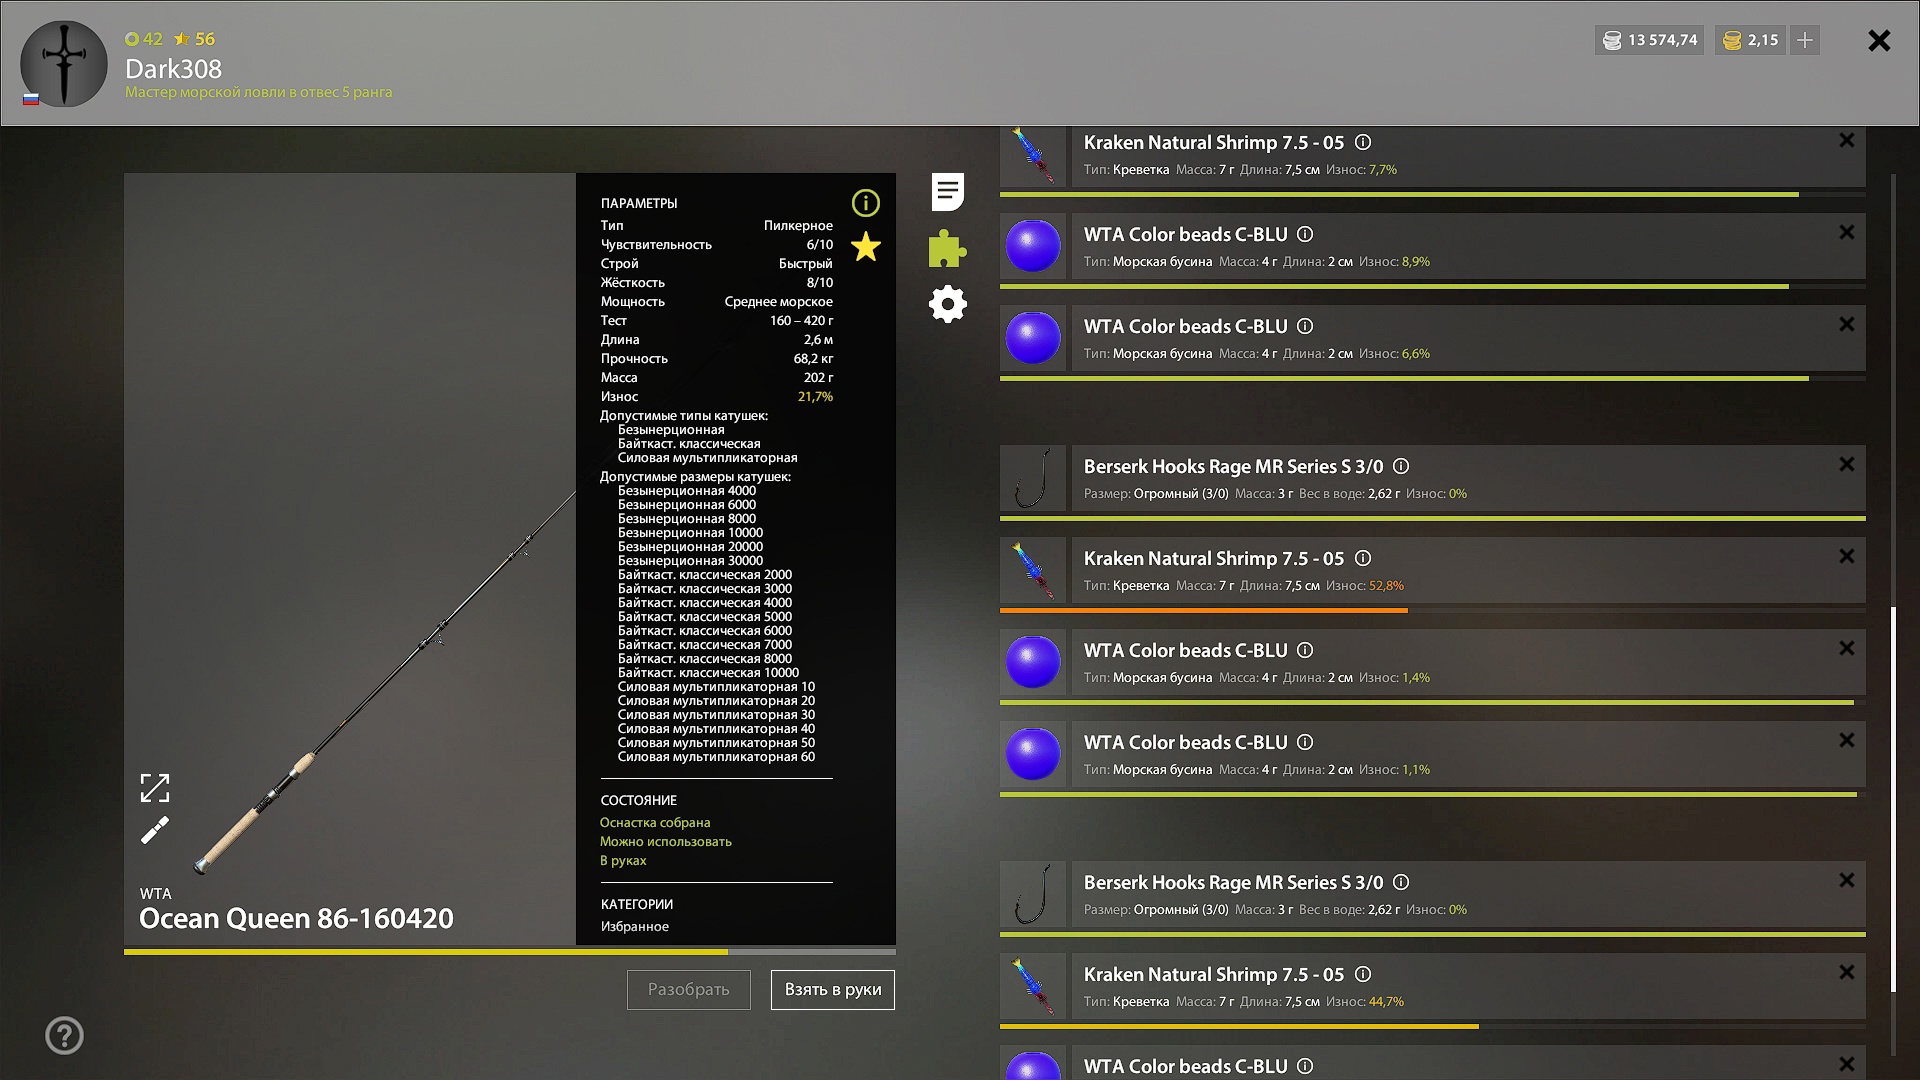Click the star rating 56 indicator

tap(194, 39)
